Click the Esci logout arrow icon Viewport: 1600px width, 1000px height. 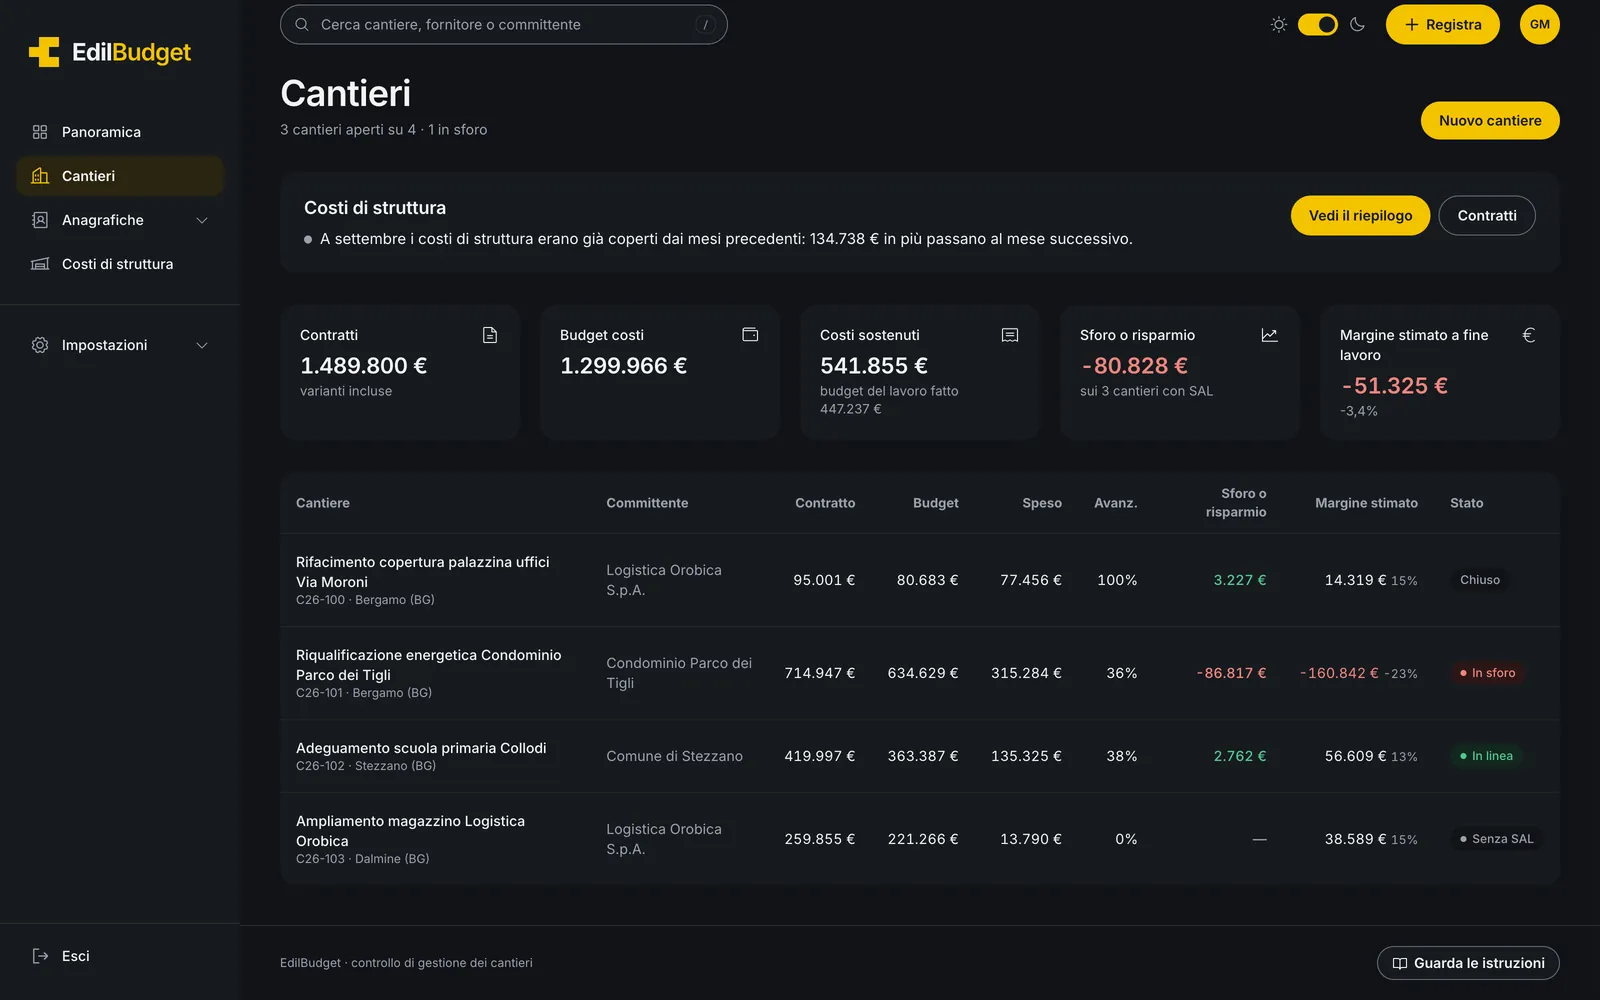(x=40, y=956)
